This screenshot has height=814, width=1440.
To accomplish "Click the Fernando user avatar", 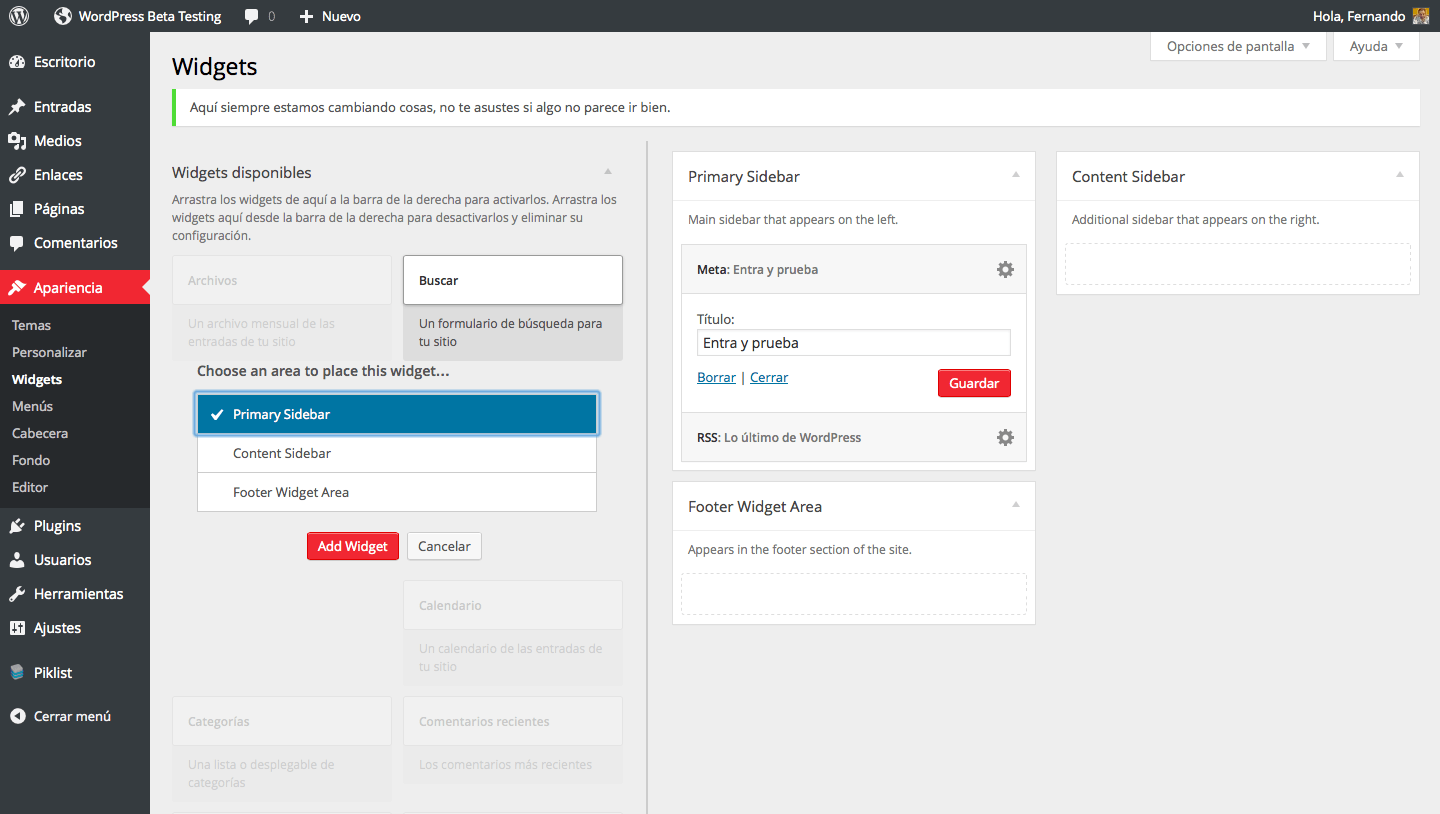I will pos(1421,16).
